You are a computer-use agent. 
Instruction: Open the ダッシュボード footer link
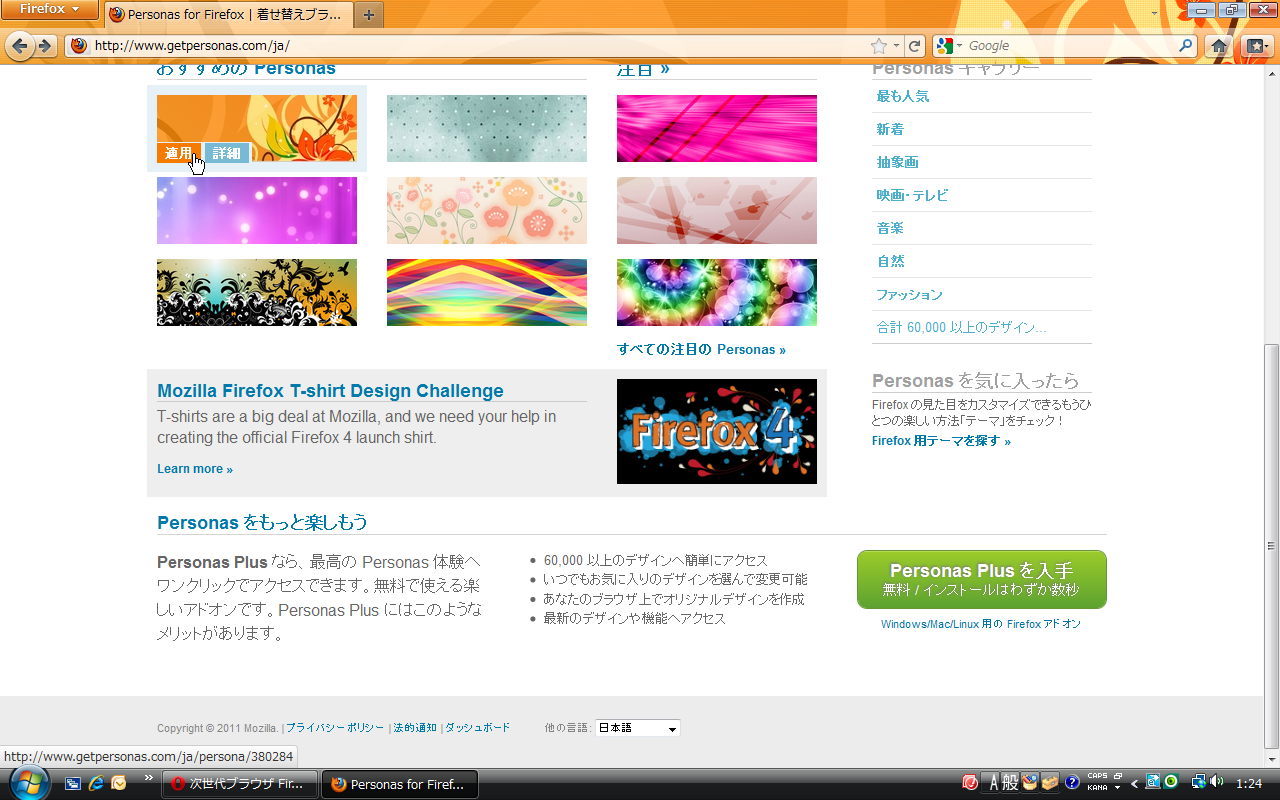coord(477,728)
